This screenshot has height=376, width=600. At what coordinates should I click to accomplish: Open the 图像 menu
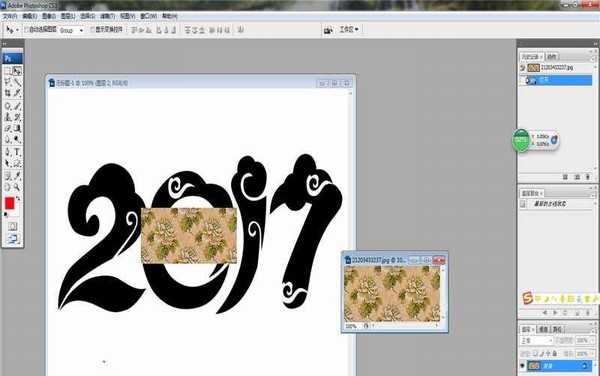49,16
